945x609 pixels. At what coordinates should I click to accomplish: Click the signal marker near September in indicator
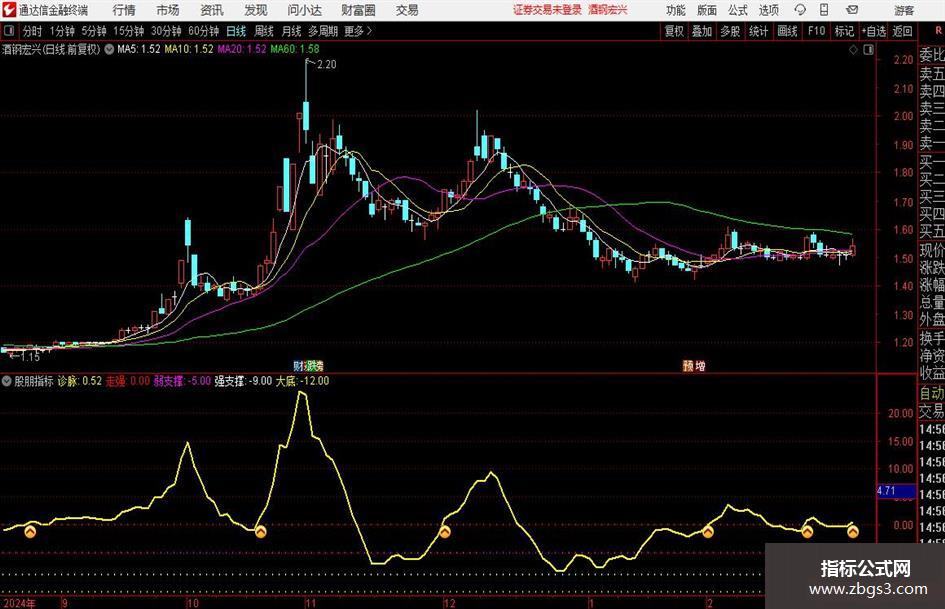(30, 532)
